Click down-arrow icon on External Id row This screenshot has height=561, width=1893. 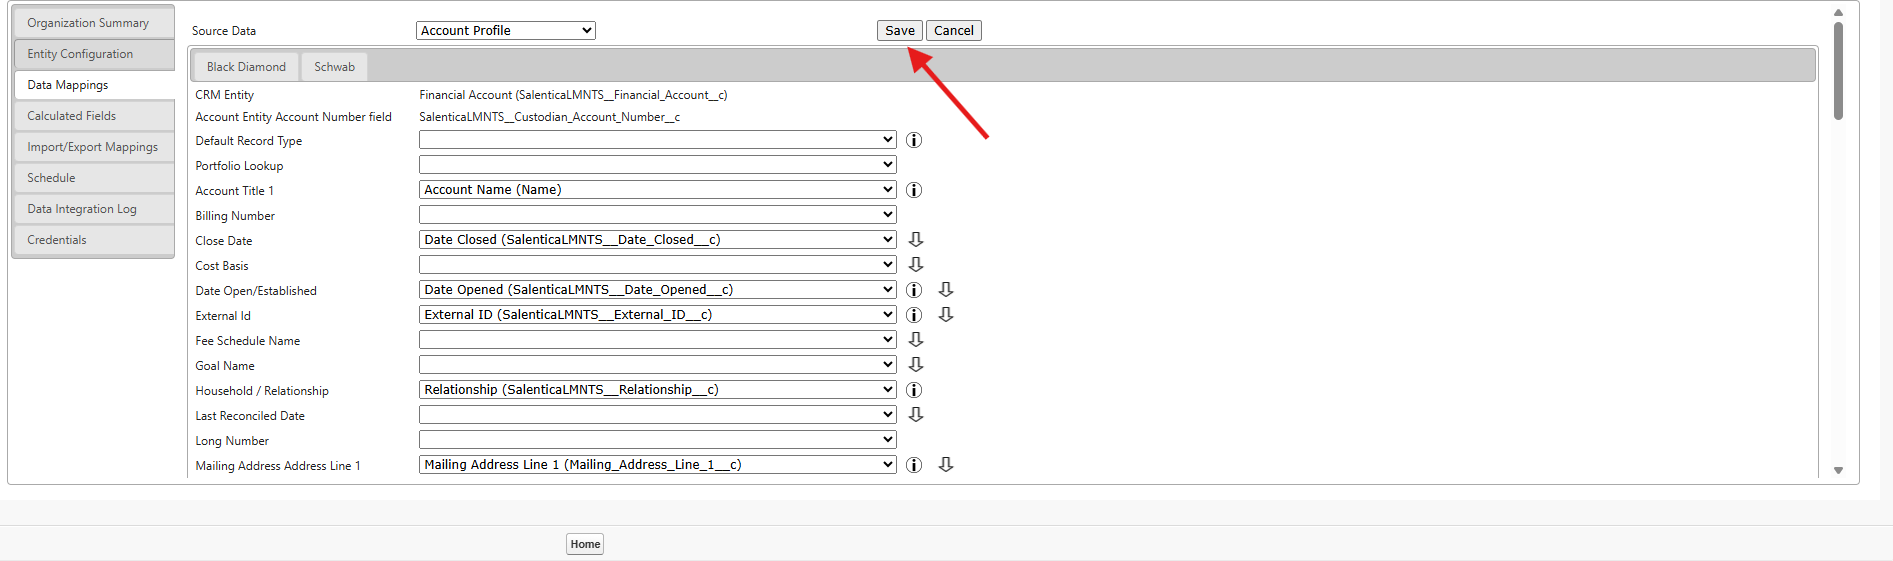(945, 315)
